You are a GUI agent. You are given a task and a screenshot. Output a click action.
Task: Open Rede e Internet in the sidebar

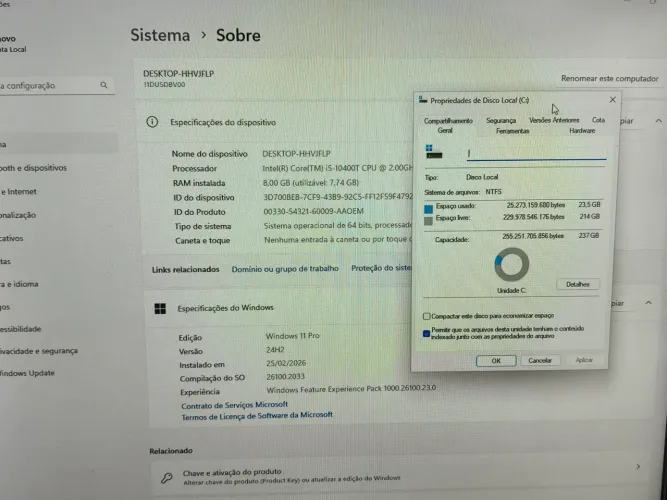(19, 192)
